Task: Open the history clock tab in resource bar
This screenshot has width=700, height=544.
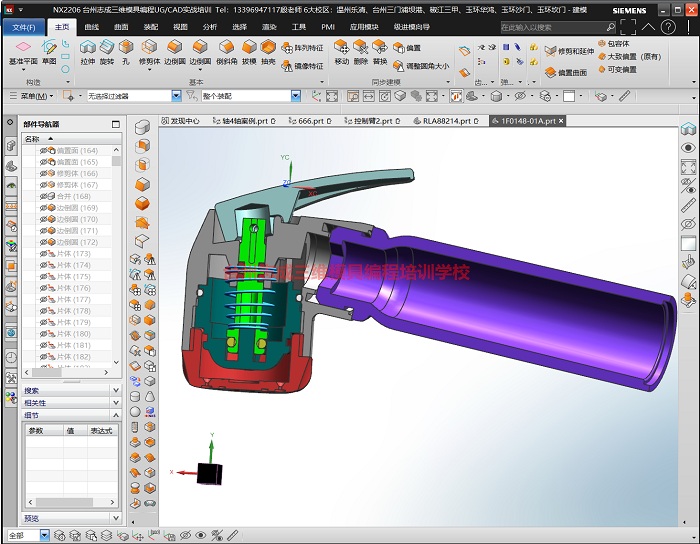Action: tap(11, 357)
